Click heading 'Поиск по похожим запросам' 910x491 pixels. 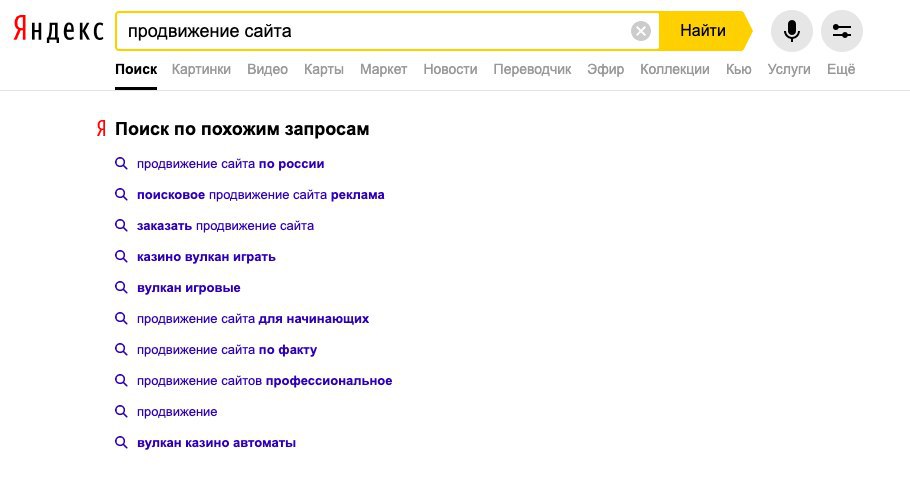pos(242,129)
